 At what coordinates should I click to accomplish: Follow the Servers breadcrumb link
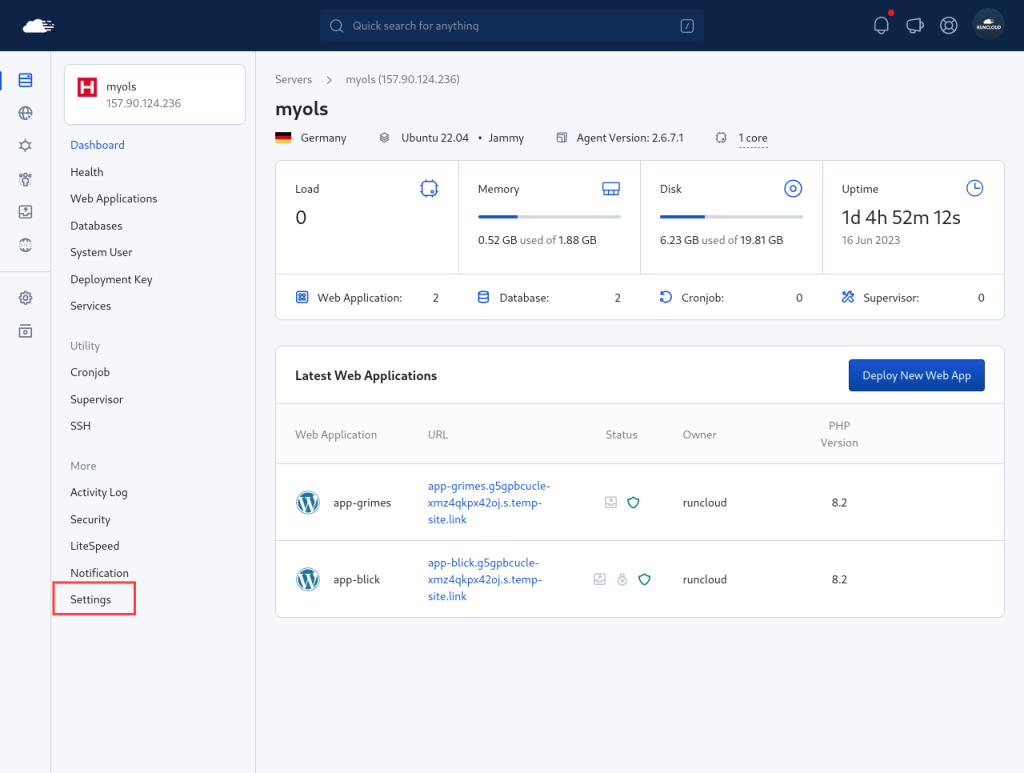(293, 79)
